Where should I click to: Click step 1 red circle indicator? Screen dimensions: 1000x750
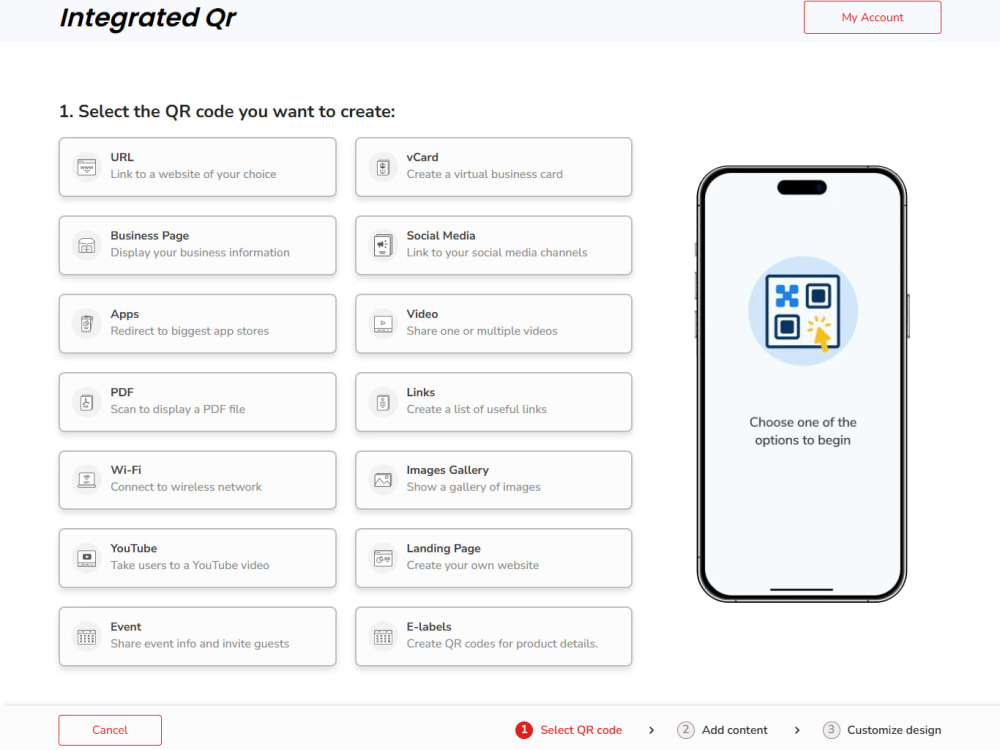(524, 730)
